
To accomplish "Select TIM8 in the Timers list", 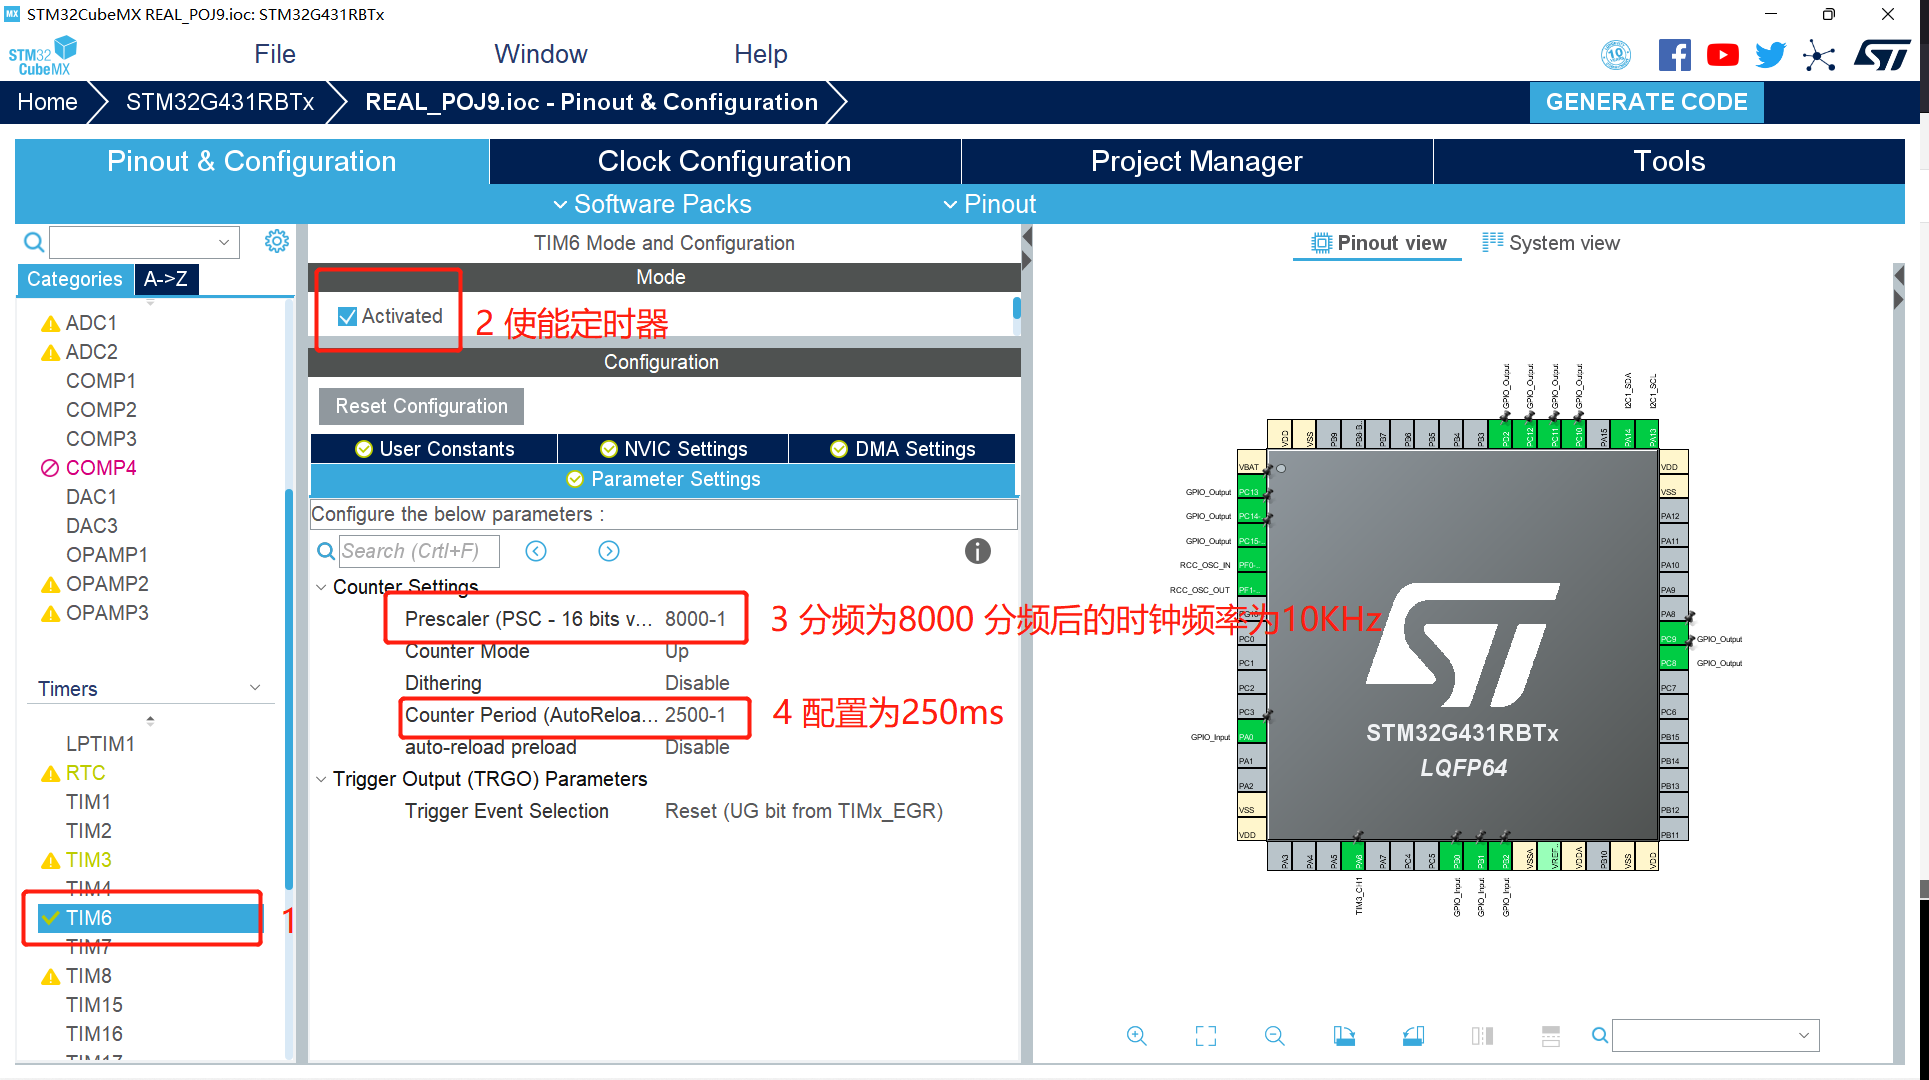I will pyautogui.click(x=89, y=976).
